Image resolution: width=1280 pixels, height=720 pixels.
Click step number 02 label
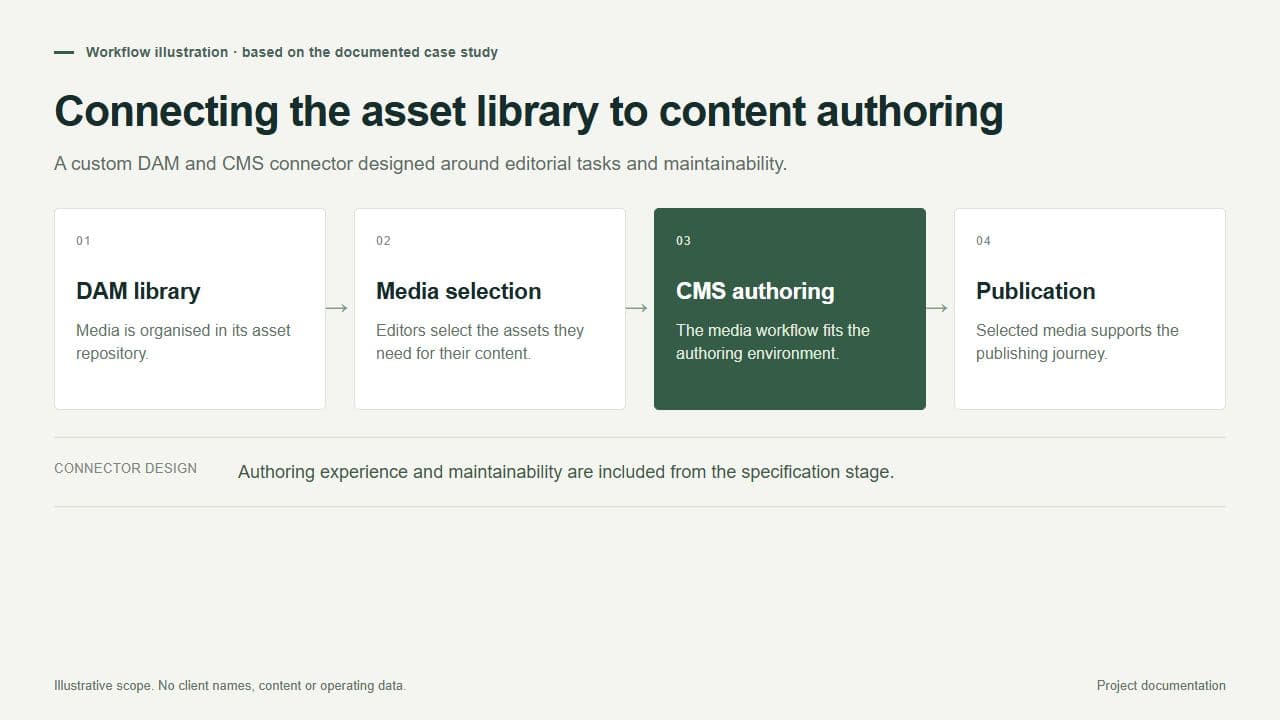tap(383, 240)
